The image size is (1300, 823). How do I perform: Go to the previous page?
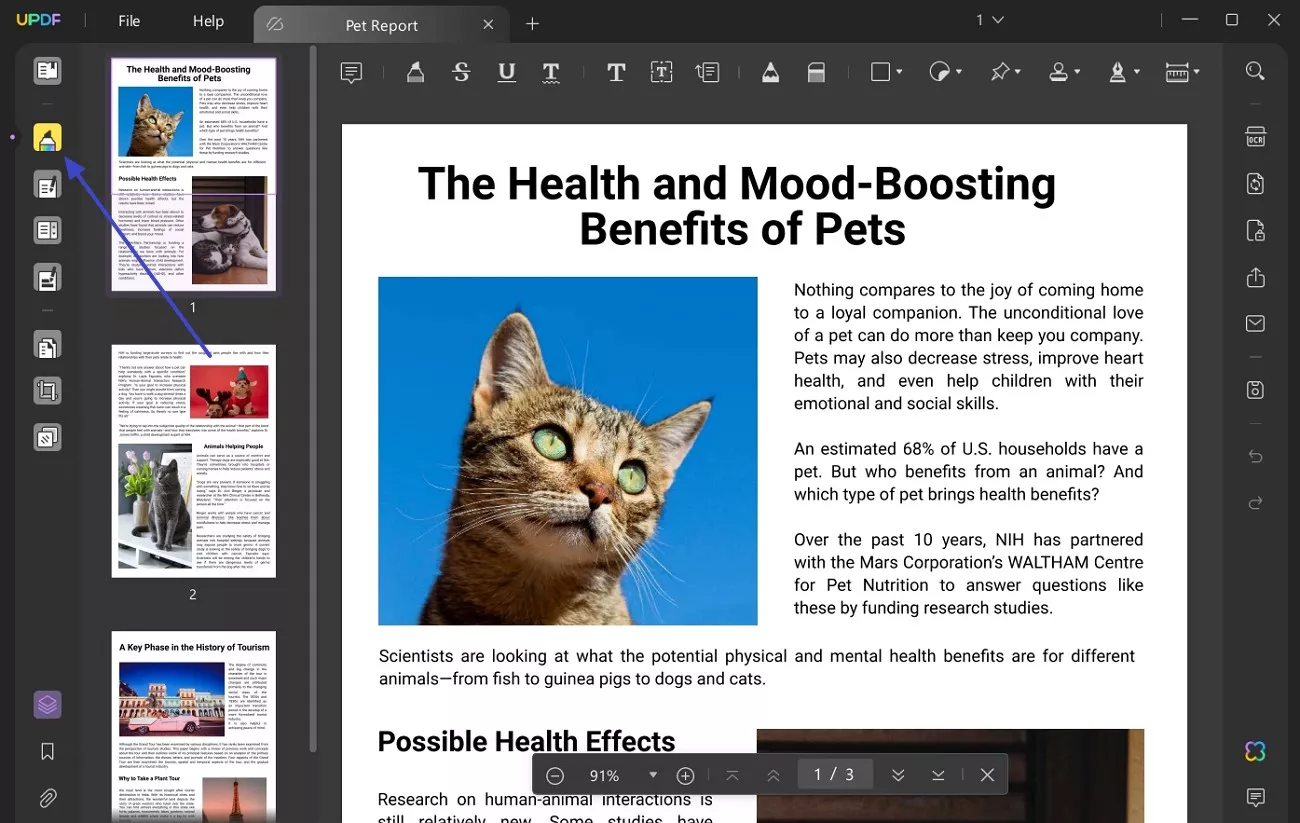[773, 775]
